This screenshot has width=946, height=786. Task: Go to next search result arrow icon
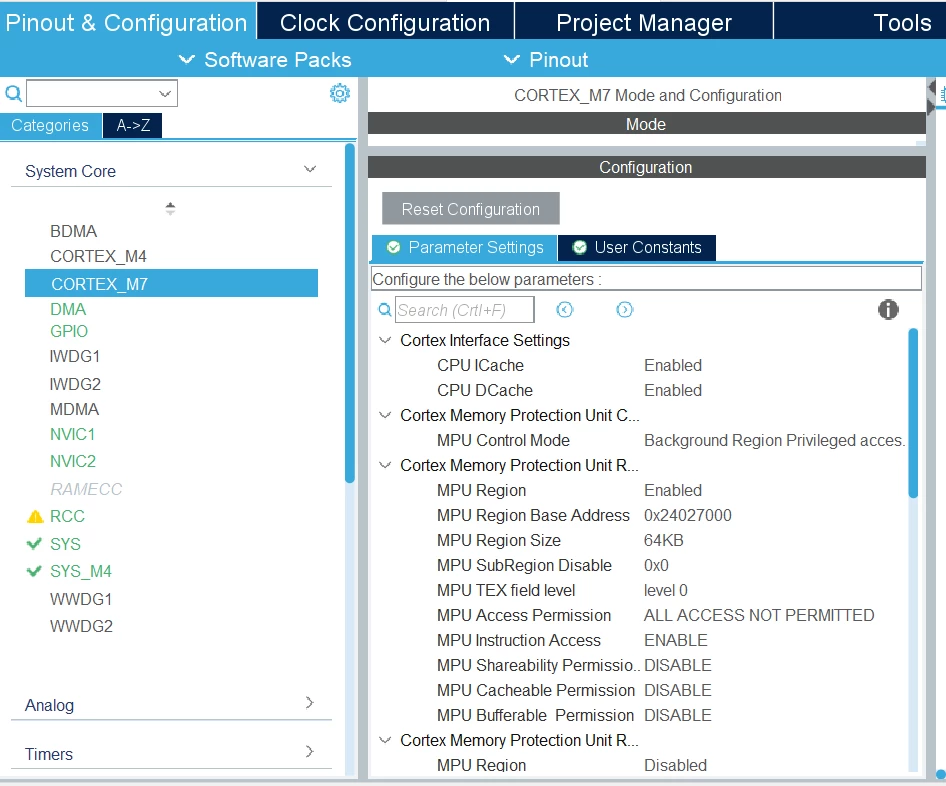624,309
